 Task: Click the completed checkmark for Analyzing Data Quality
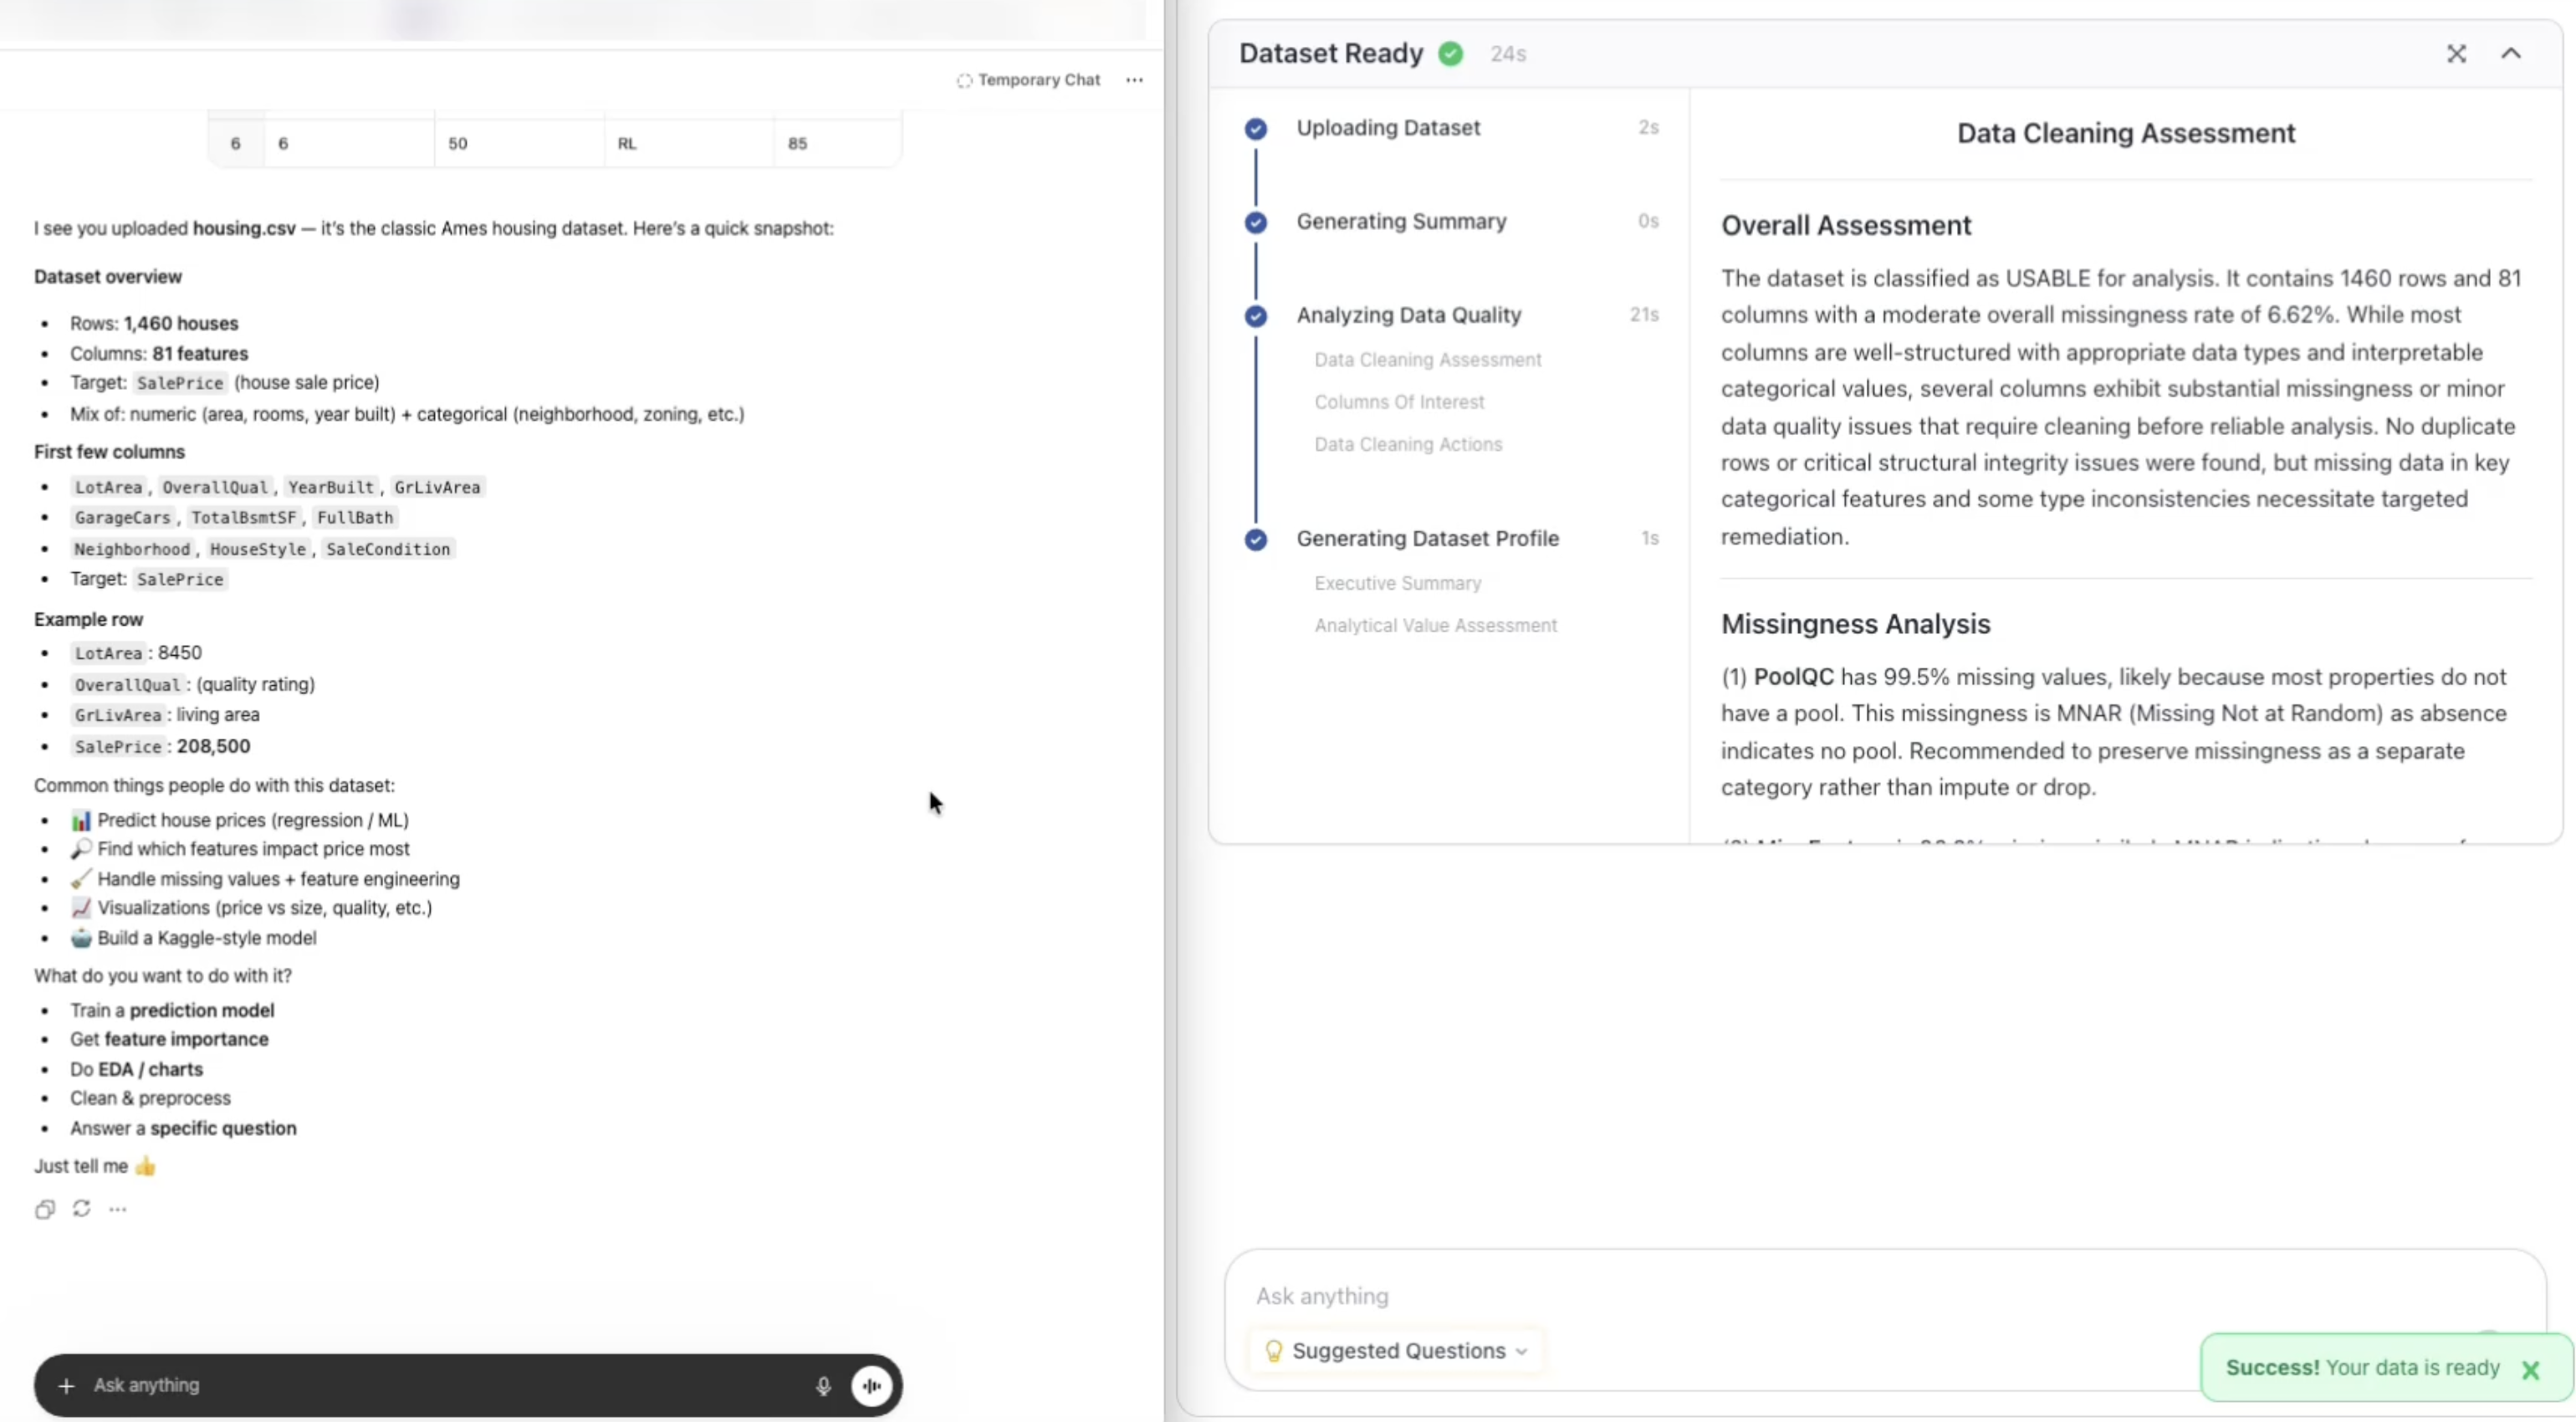click(1255, 315)
